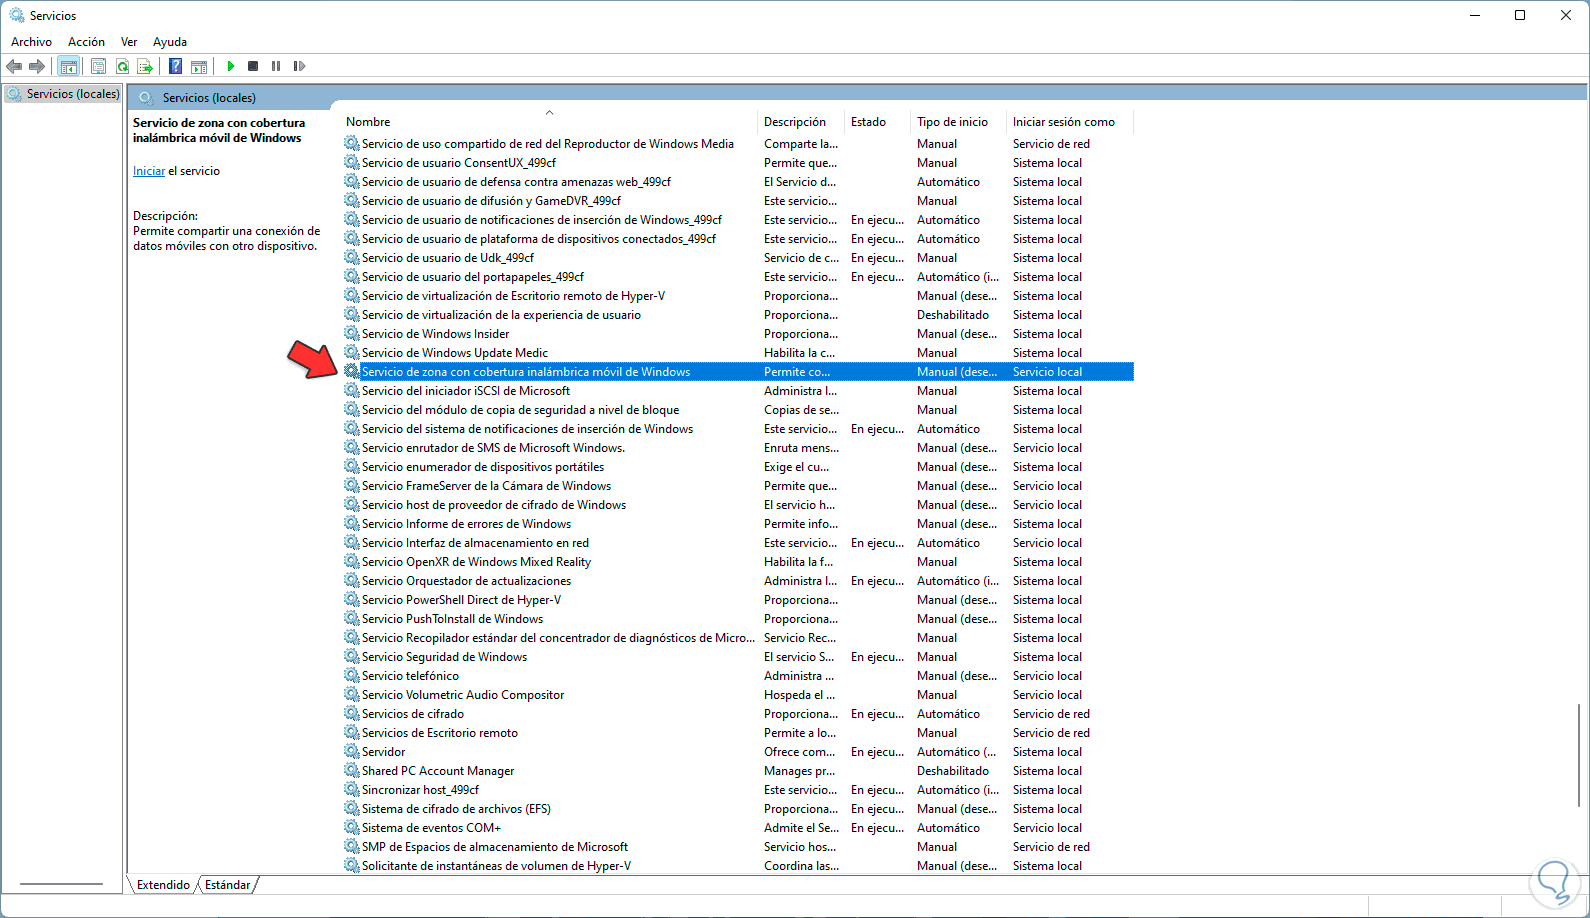Click the Iniciar link to start service

(149, 171)
